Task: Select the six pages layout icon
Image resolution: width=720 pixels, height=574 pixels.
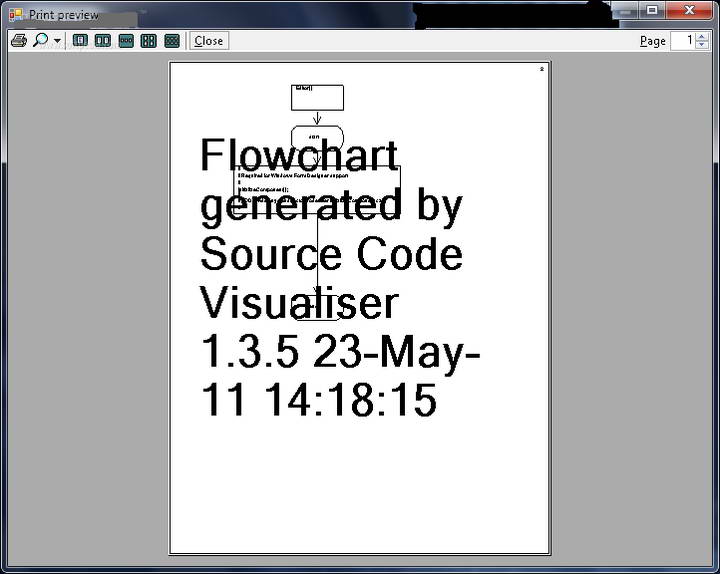Action: click(172, 41)
